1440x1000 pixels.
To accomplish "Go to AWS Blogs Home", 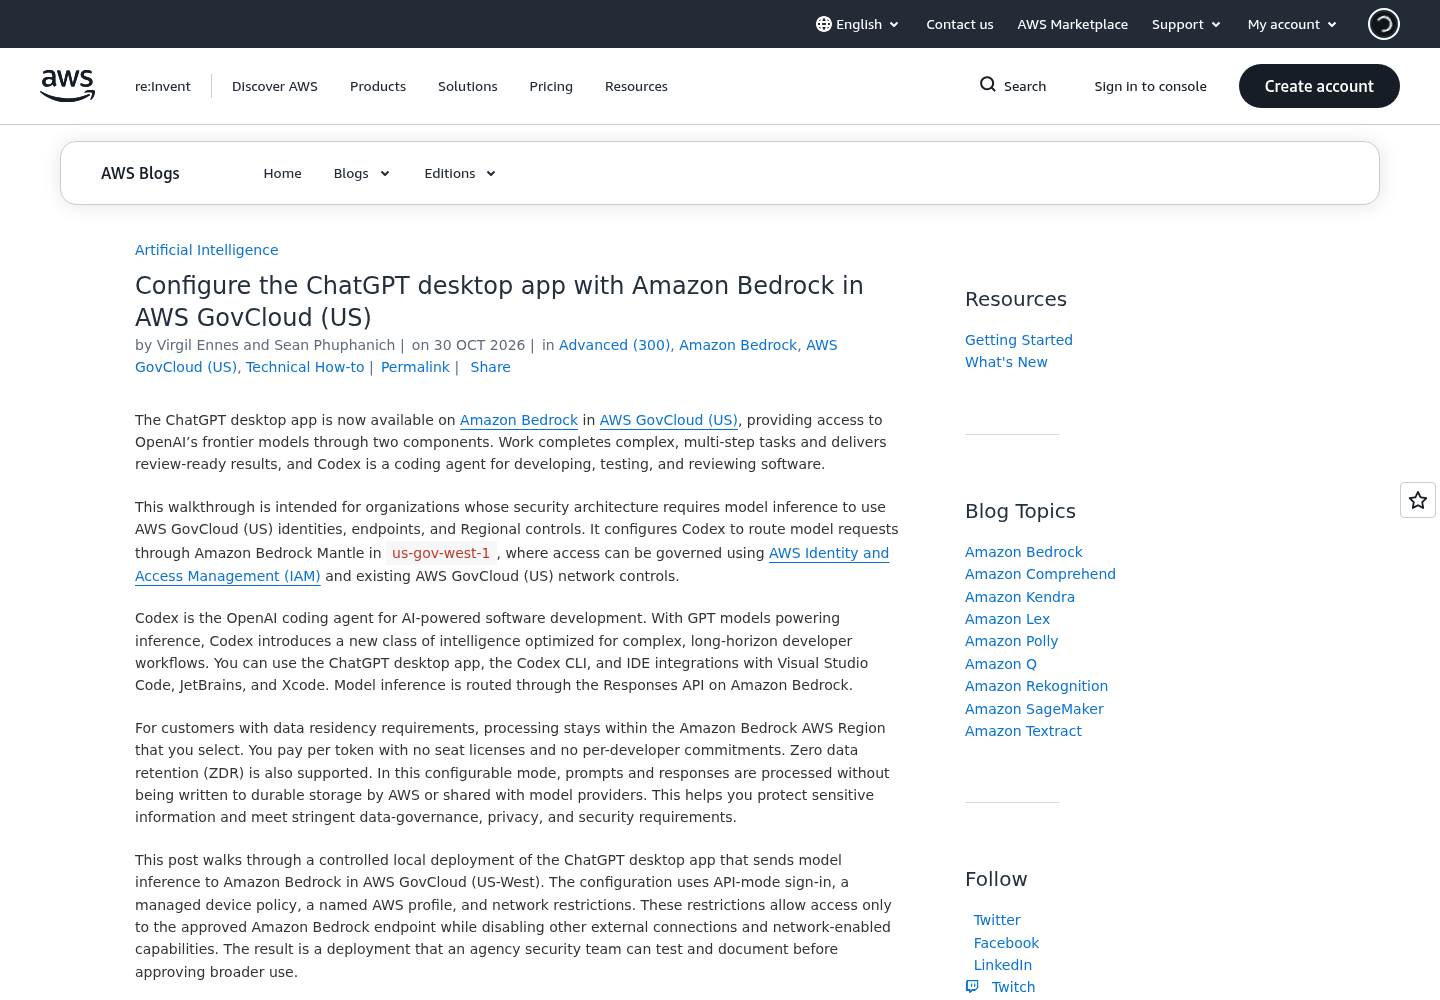I will (x=282, y=174).
